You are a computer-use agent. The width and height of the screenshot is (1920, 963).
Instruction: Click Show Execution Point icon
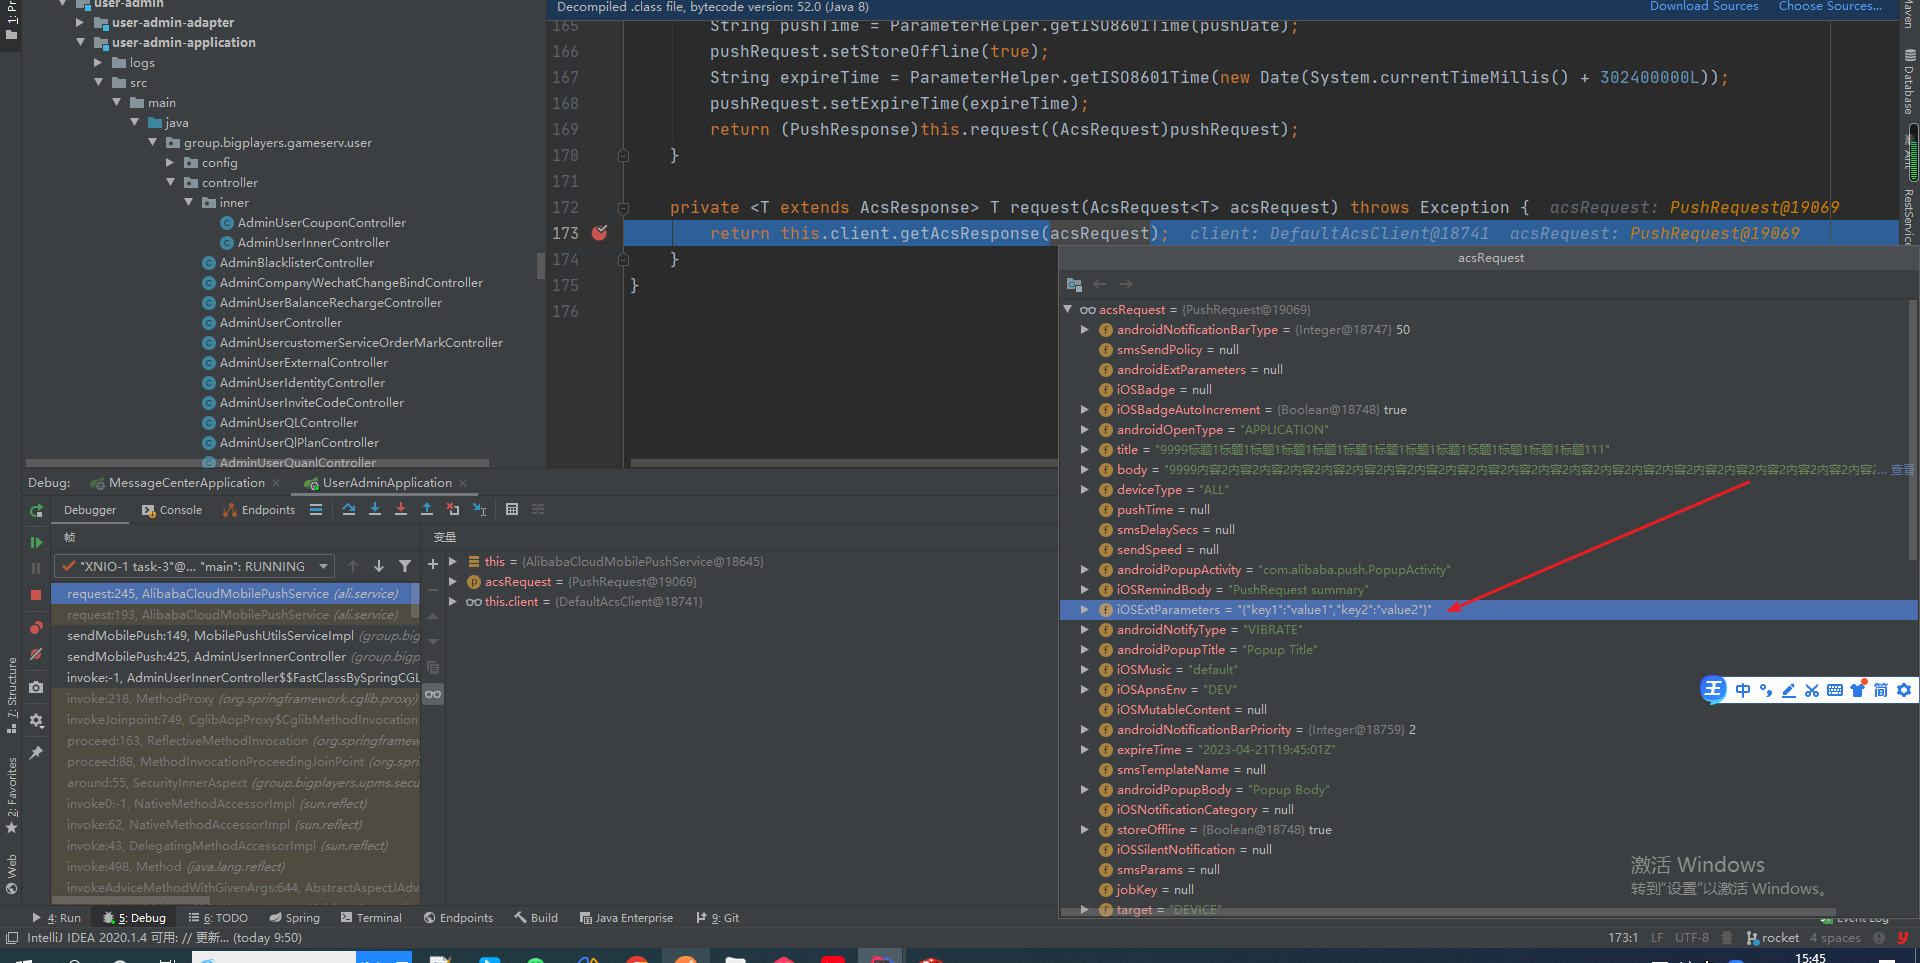point(316,510)
